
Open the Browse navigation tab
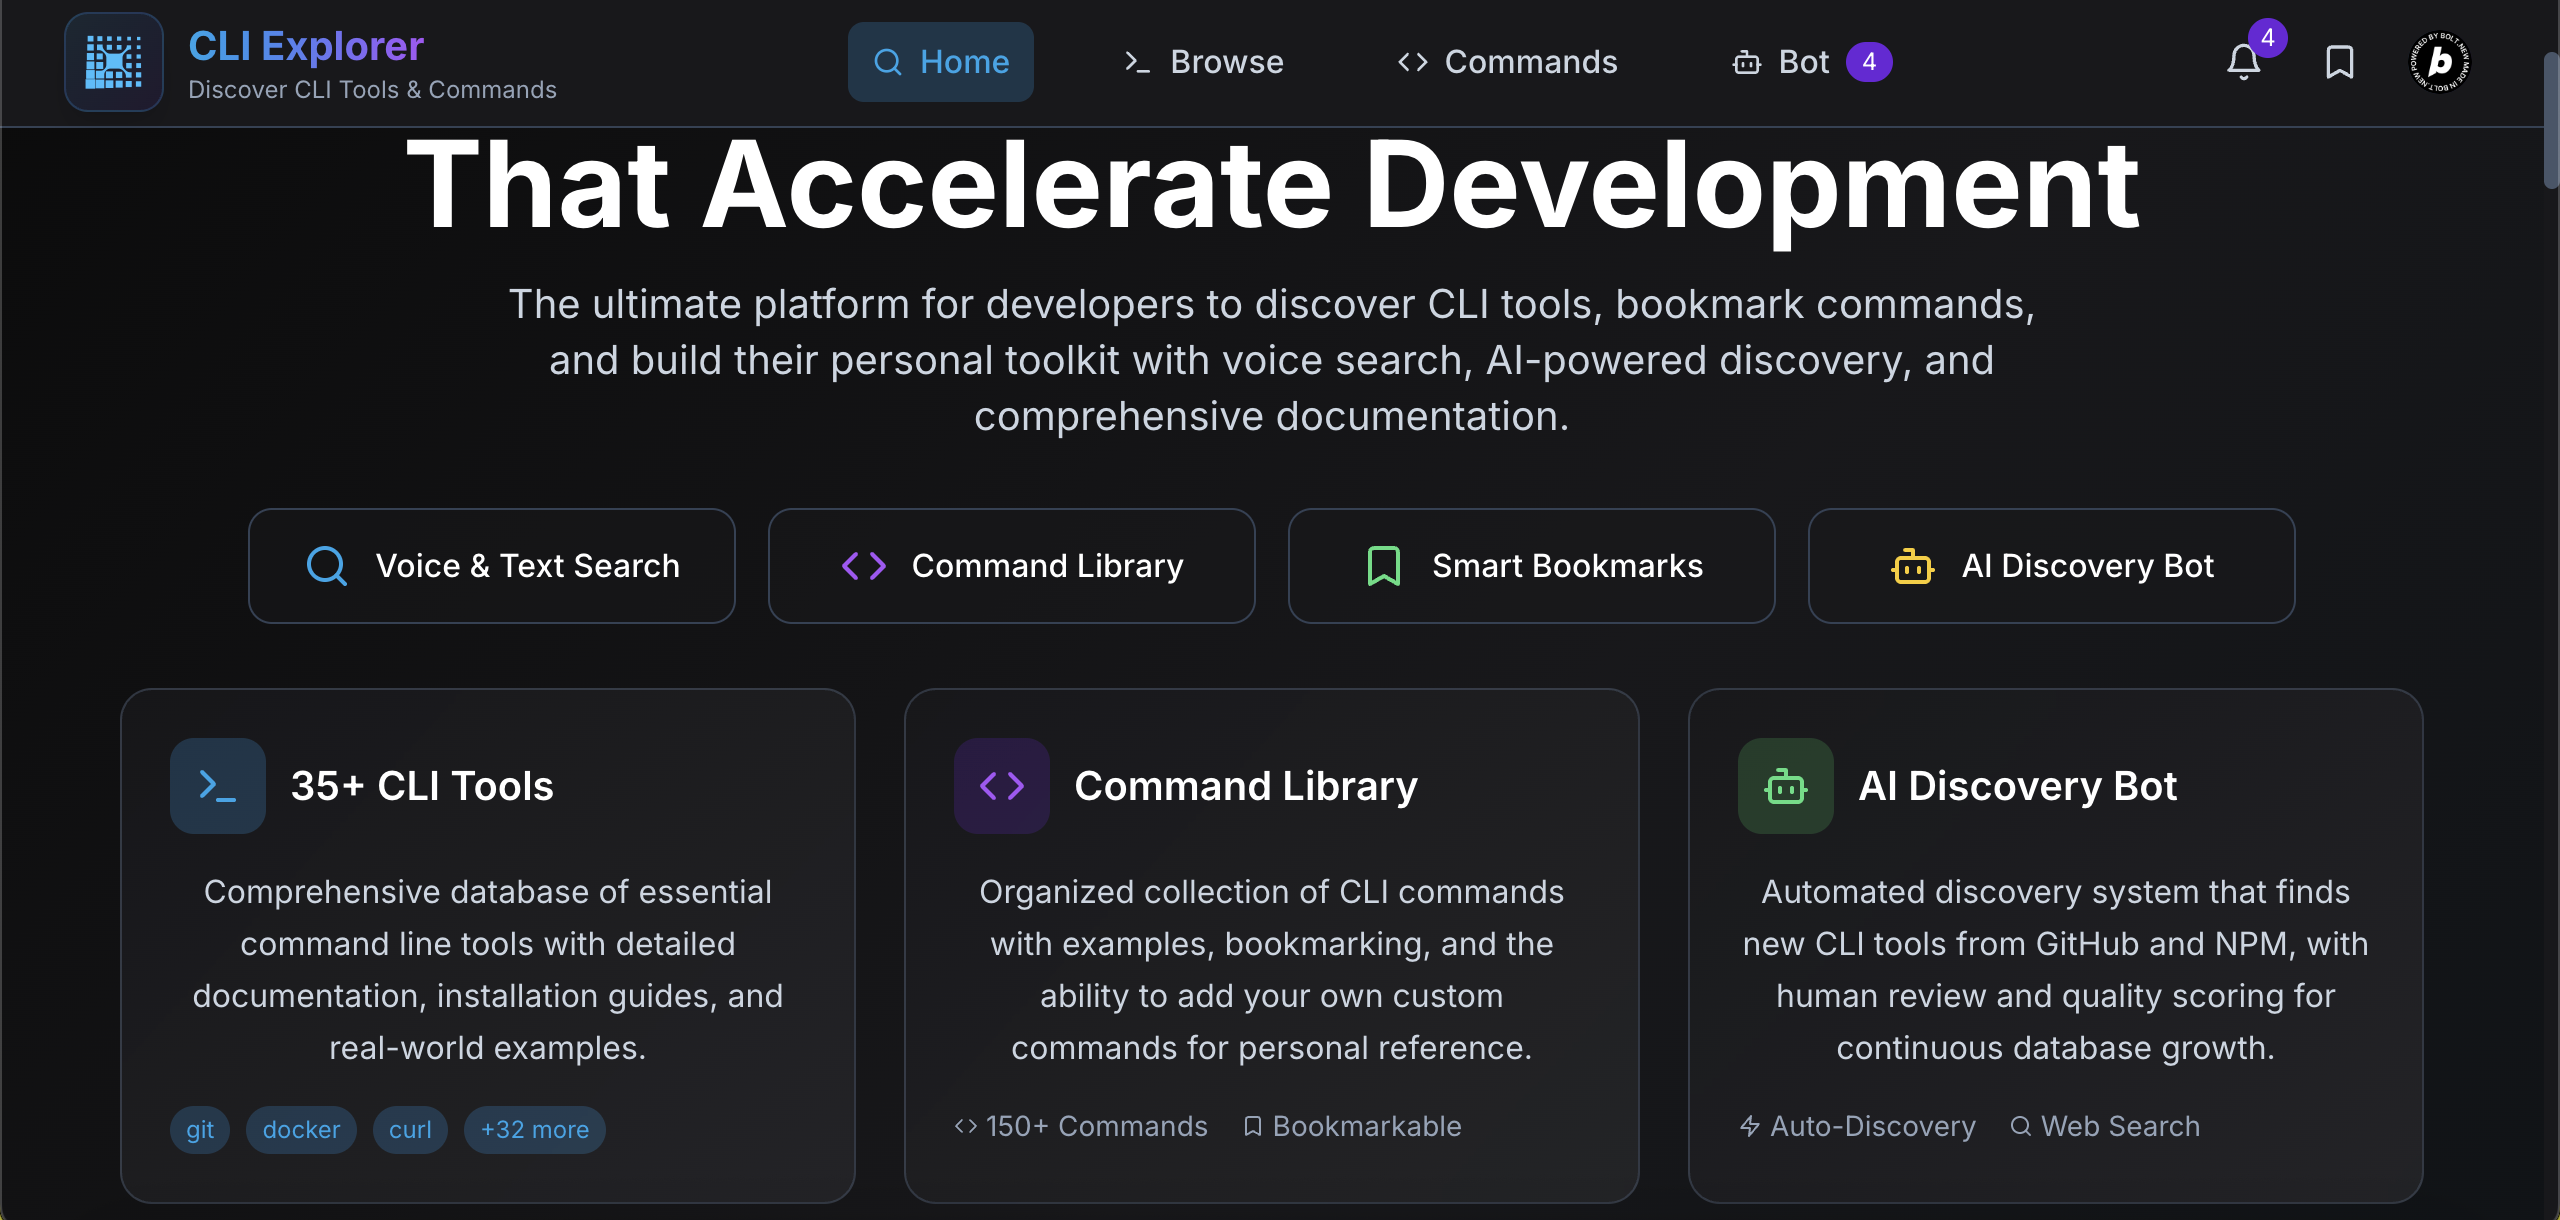tap(1204, 62)
